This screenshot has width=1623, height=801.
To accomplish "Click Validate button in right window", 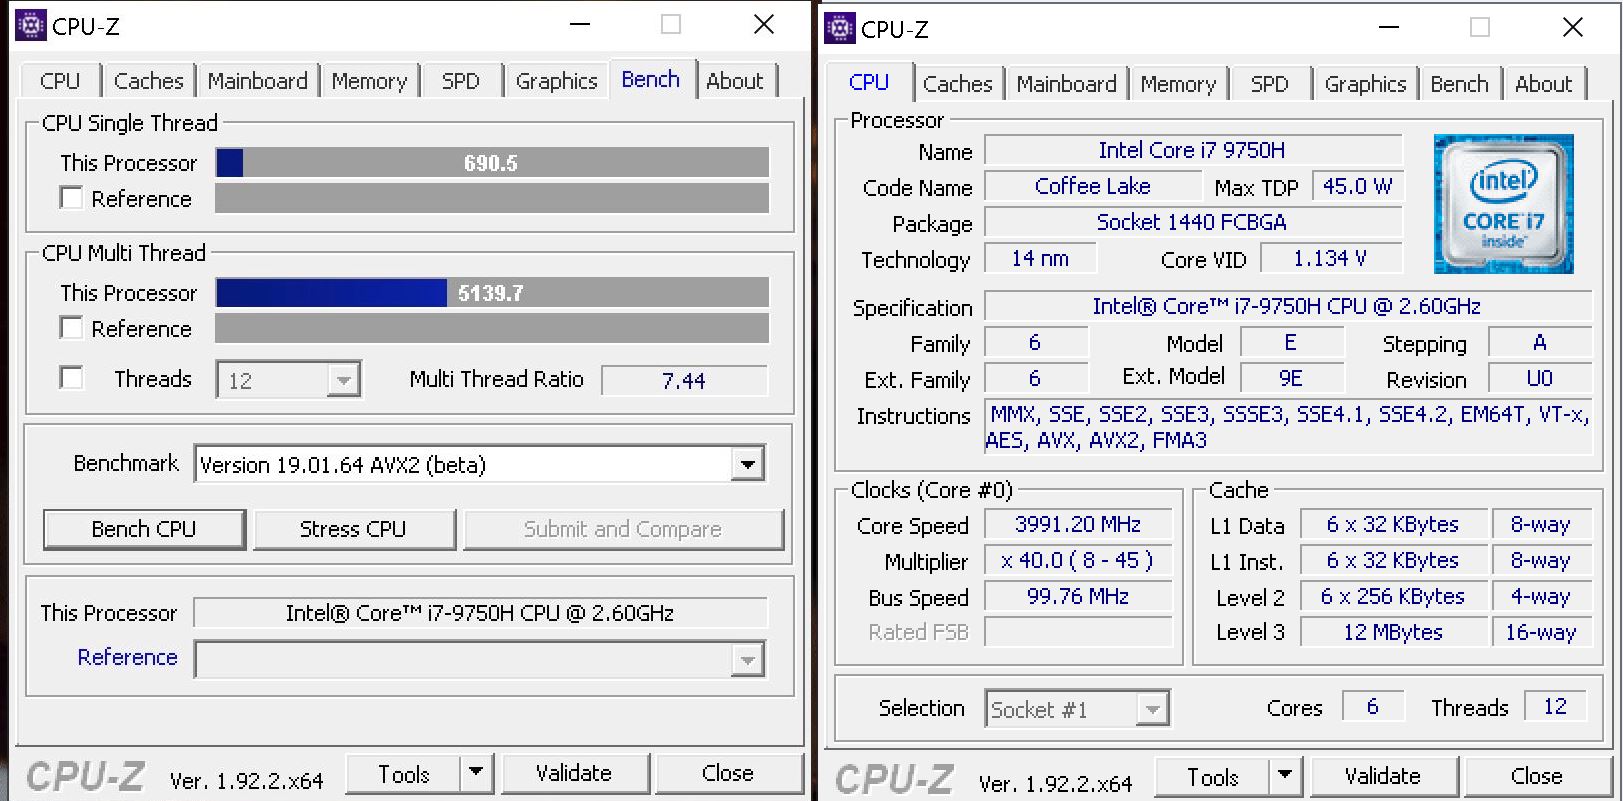I will click(x=1383, y=776).
